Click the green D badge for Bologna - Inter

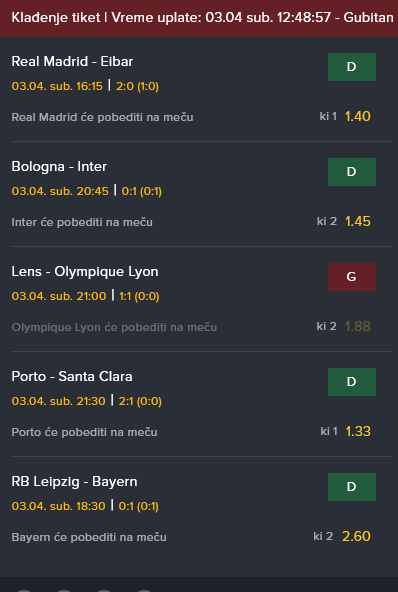pyautogui.click(x=352, y=172)
